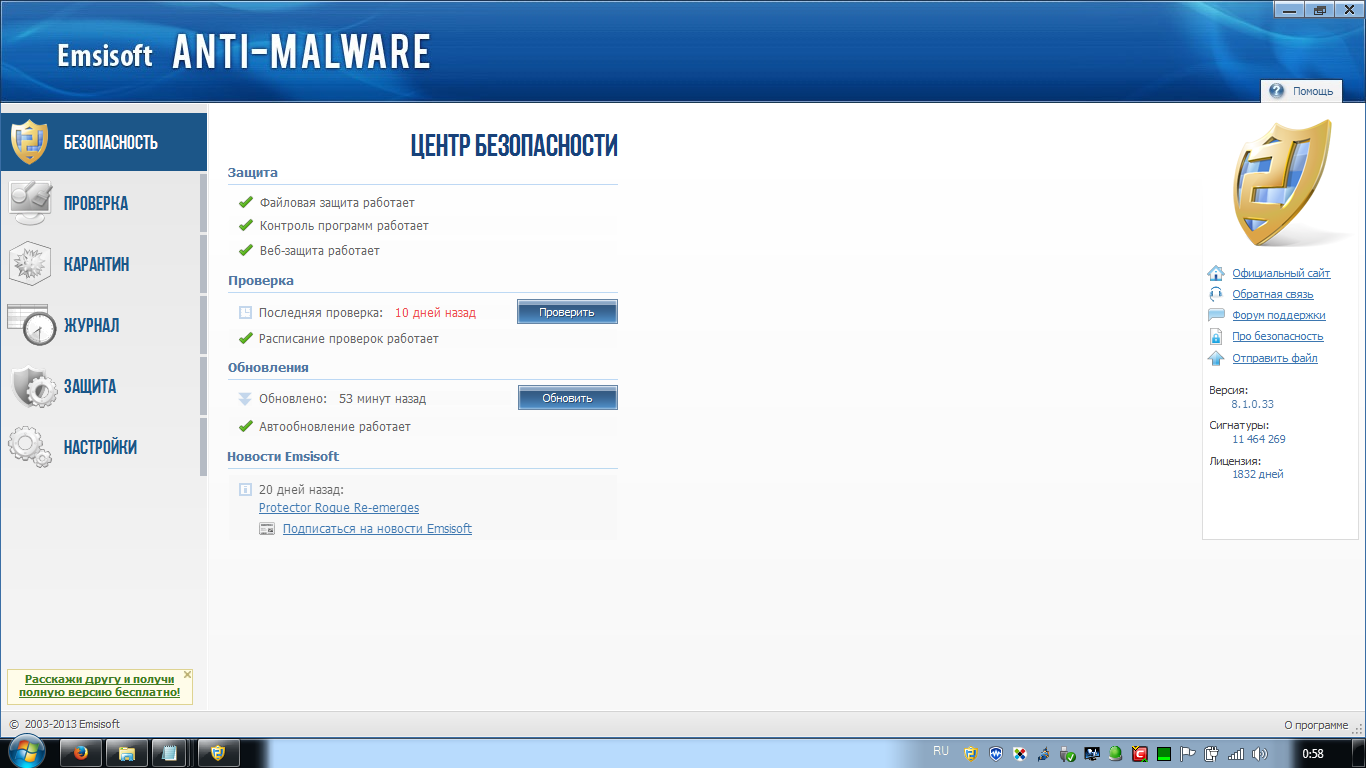Screen dimensions: 1366x768
Task: Close the Расскажи другу promo banner
Action: 187,674
